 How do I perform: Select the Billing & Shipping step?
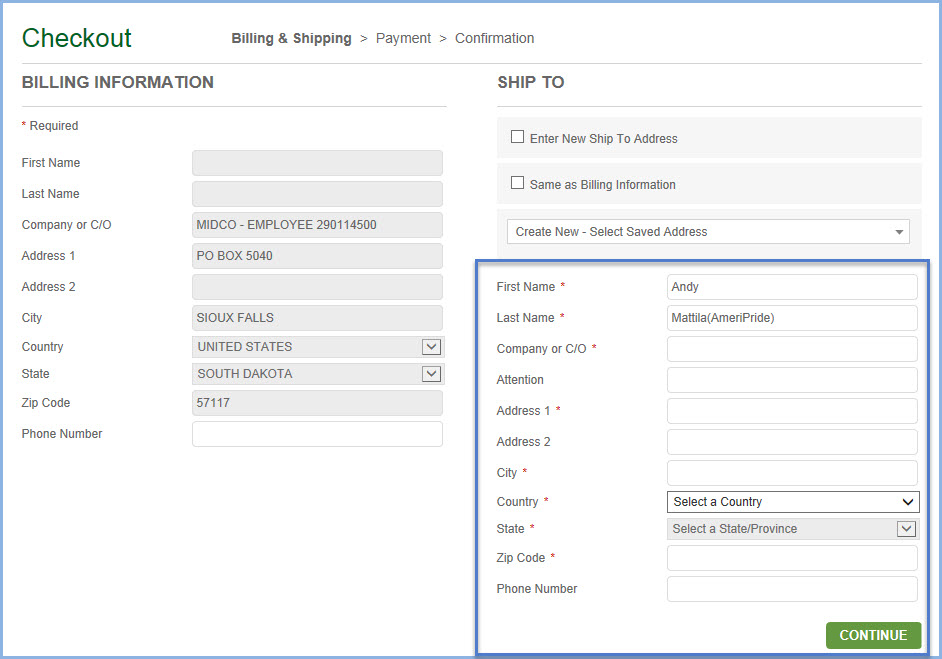(x=291, y=38)
